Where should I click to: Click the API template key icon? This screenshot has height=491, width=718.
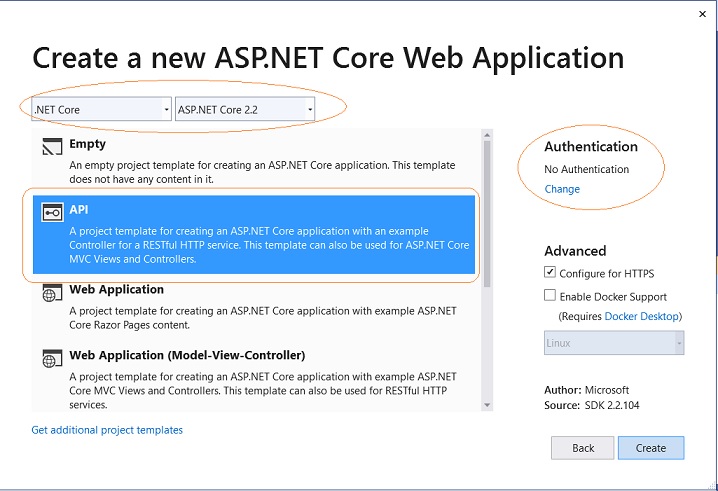(x=52, y=213)
